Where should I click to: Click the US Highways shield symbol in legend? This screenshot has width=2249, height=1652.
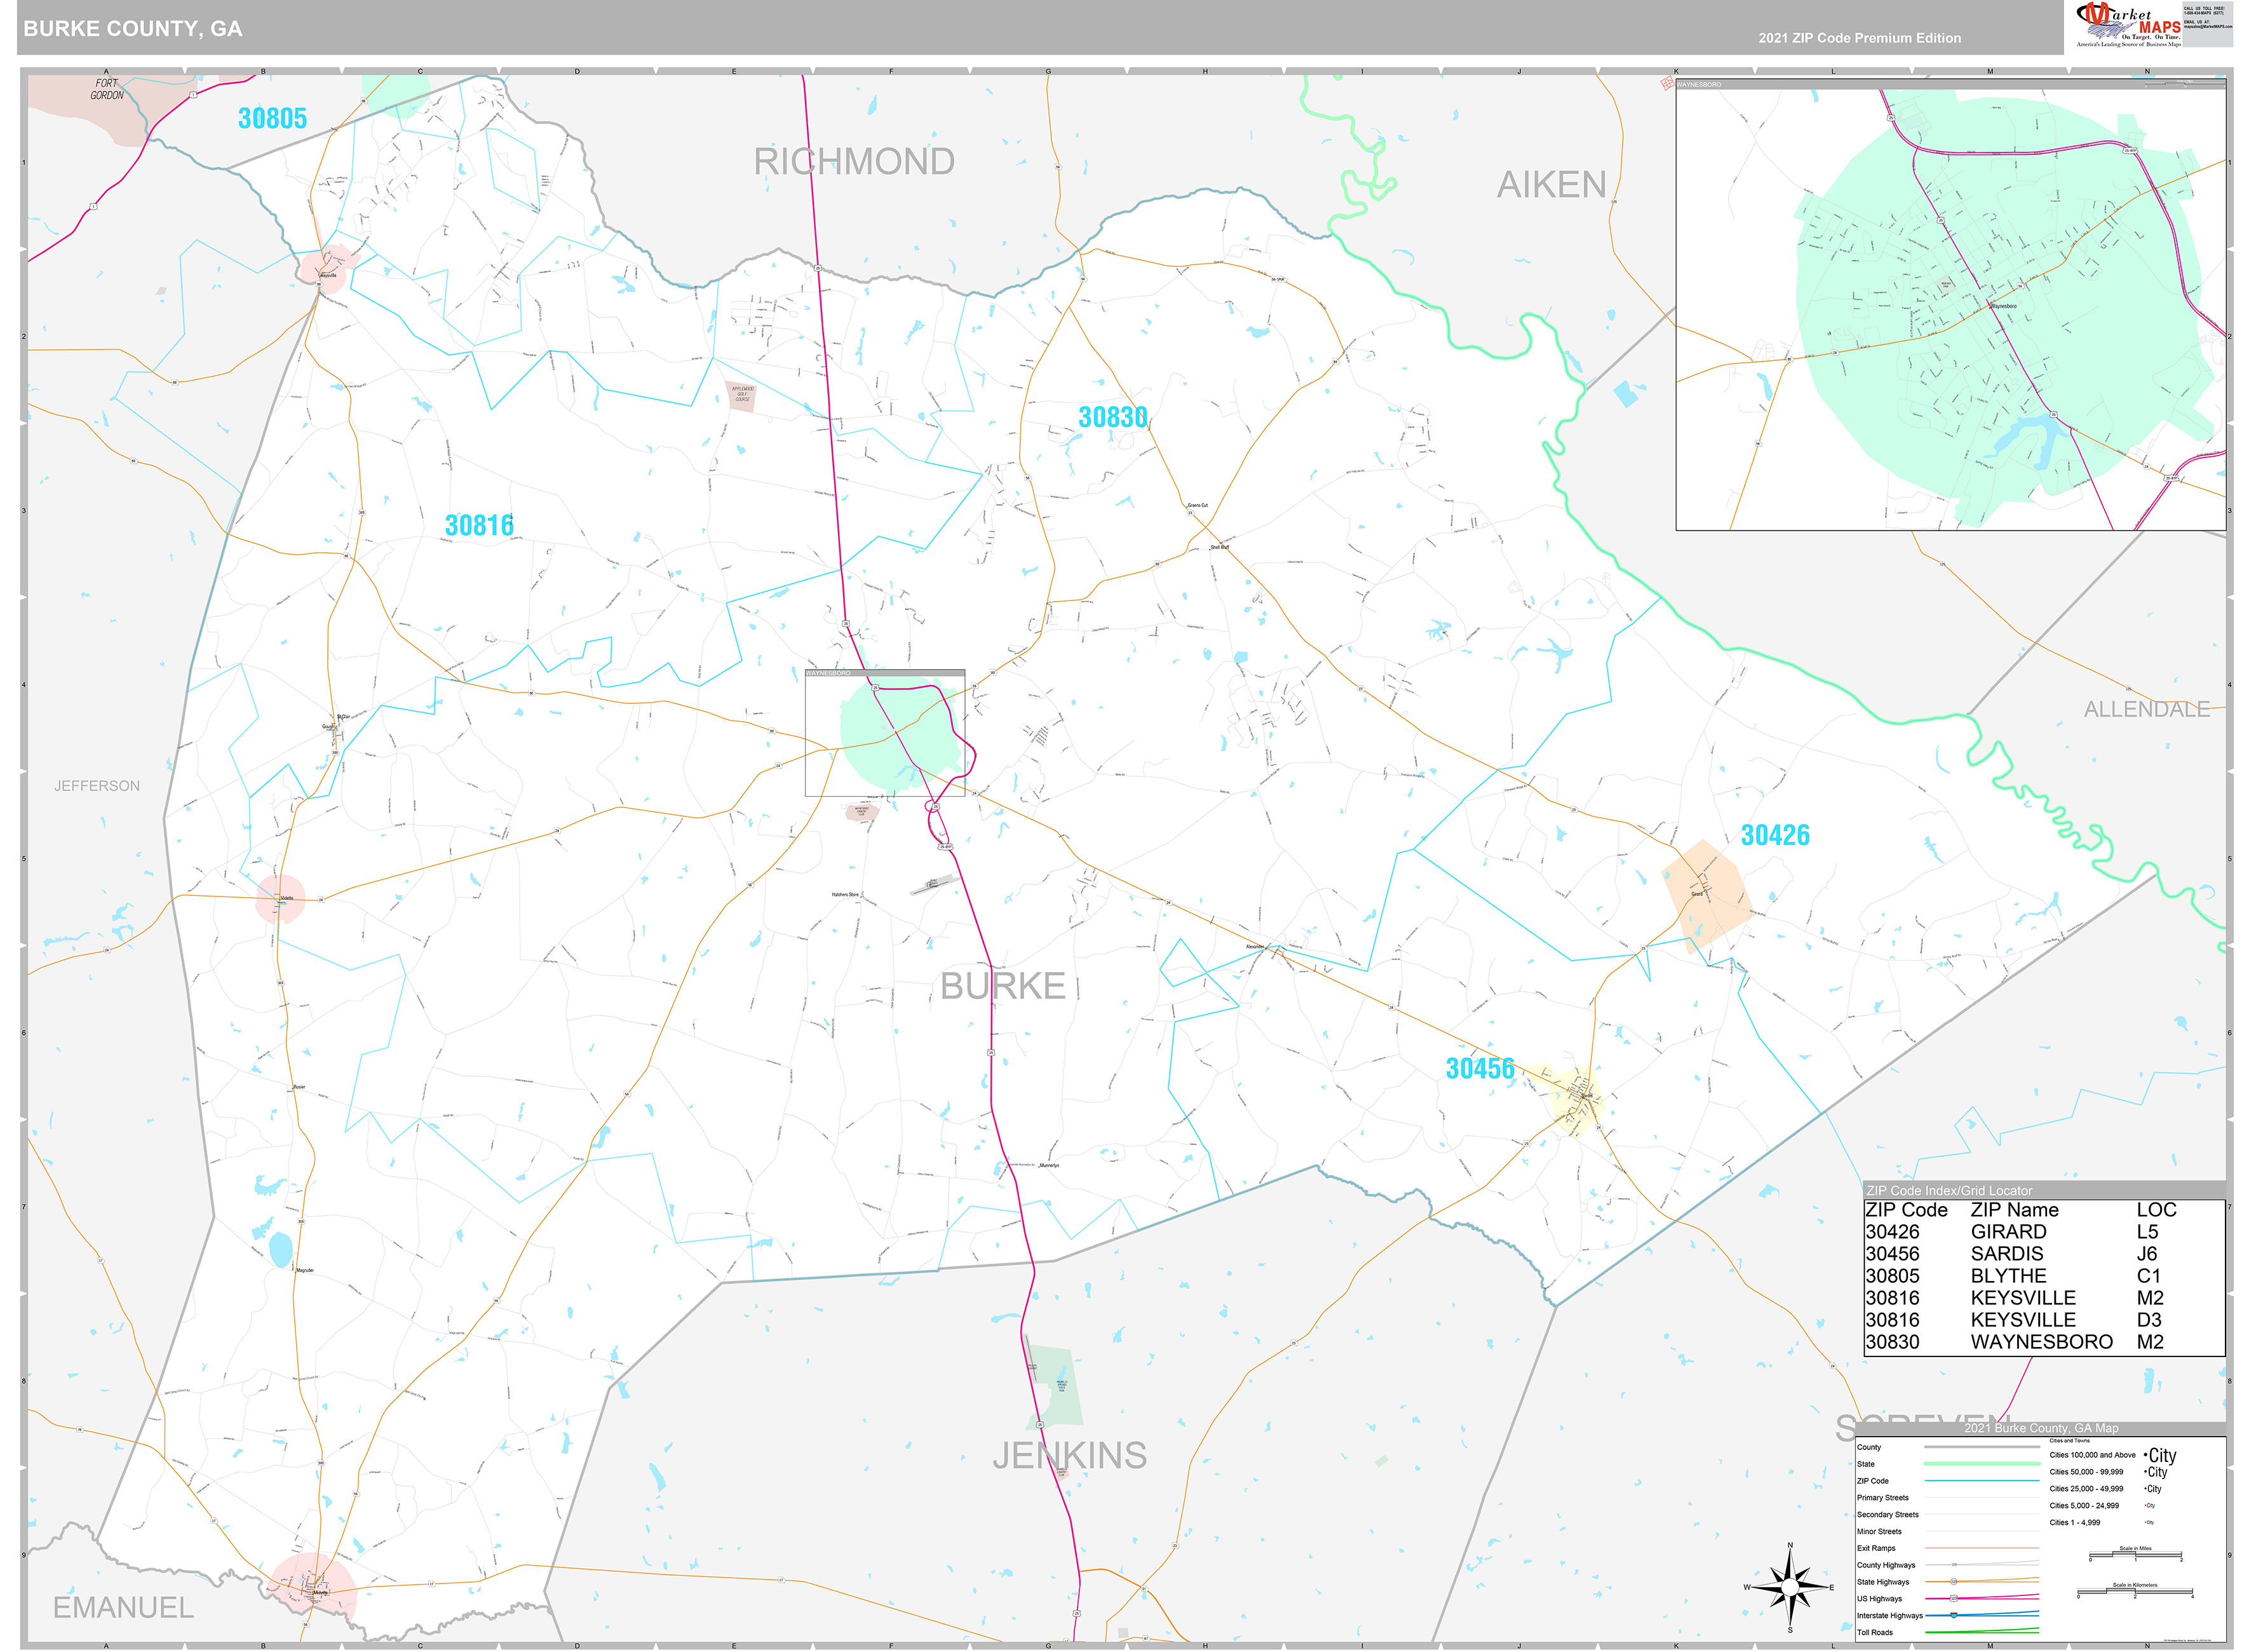click(x=1954, y=1598)
